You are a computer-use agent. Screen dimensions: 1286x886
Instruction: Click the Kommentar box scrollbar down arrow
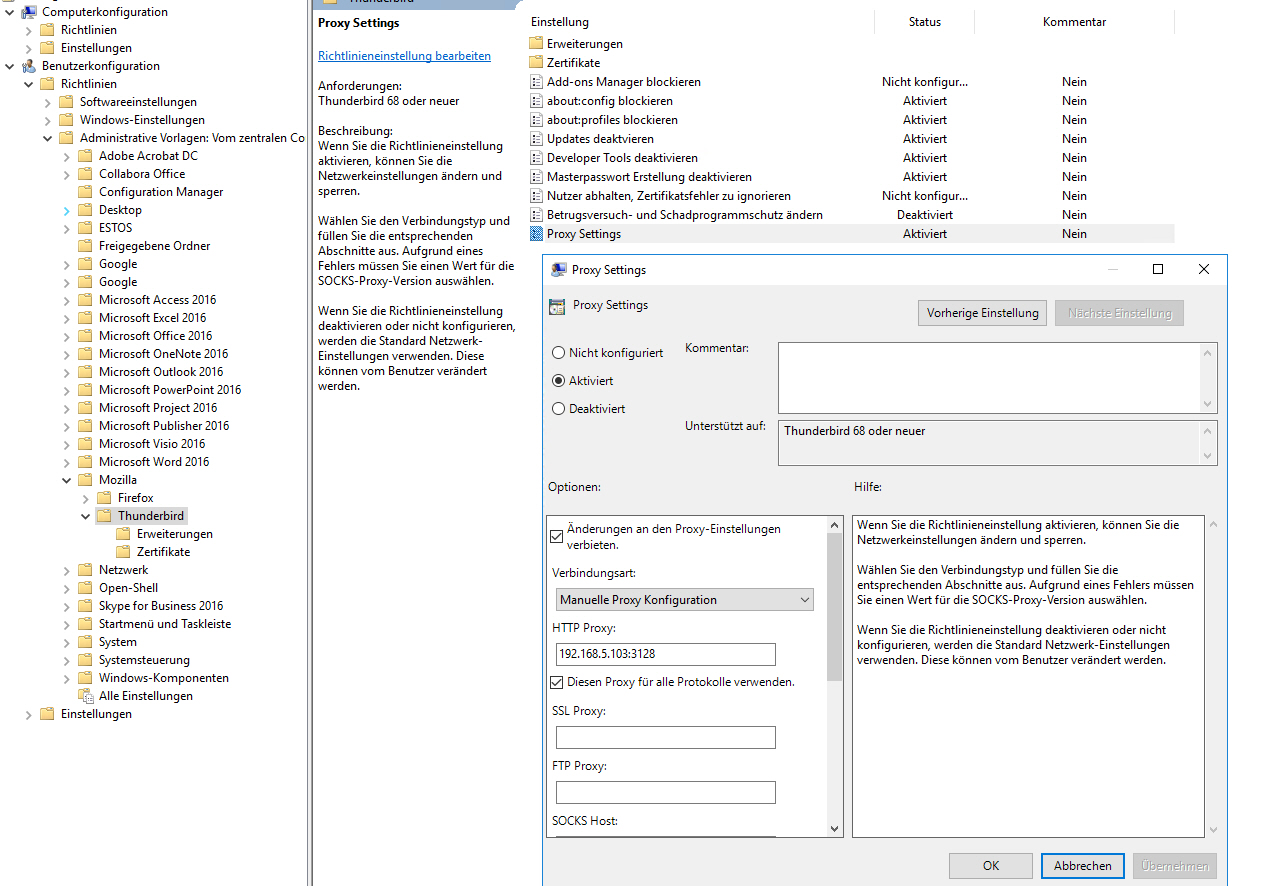(x=1210, y=404)
